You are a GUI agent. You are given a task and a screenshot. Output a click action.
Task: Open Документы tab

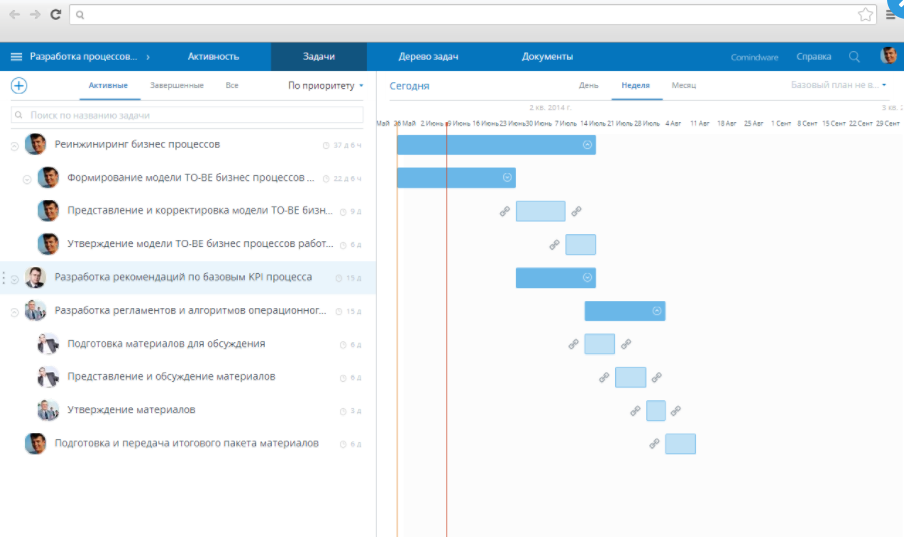[547, 57]
